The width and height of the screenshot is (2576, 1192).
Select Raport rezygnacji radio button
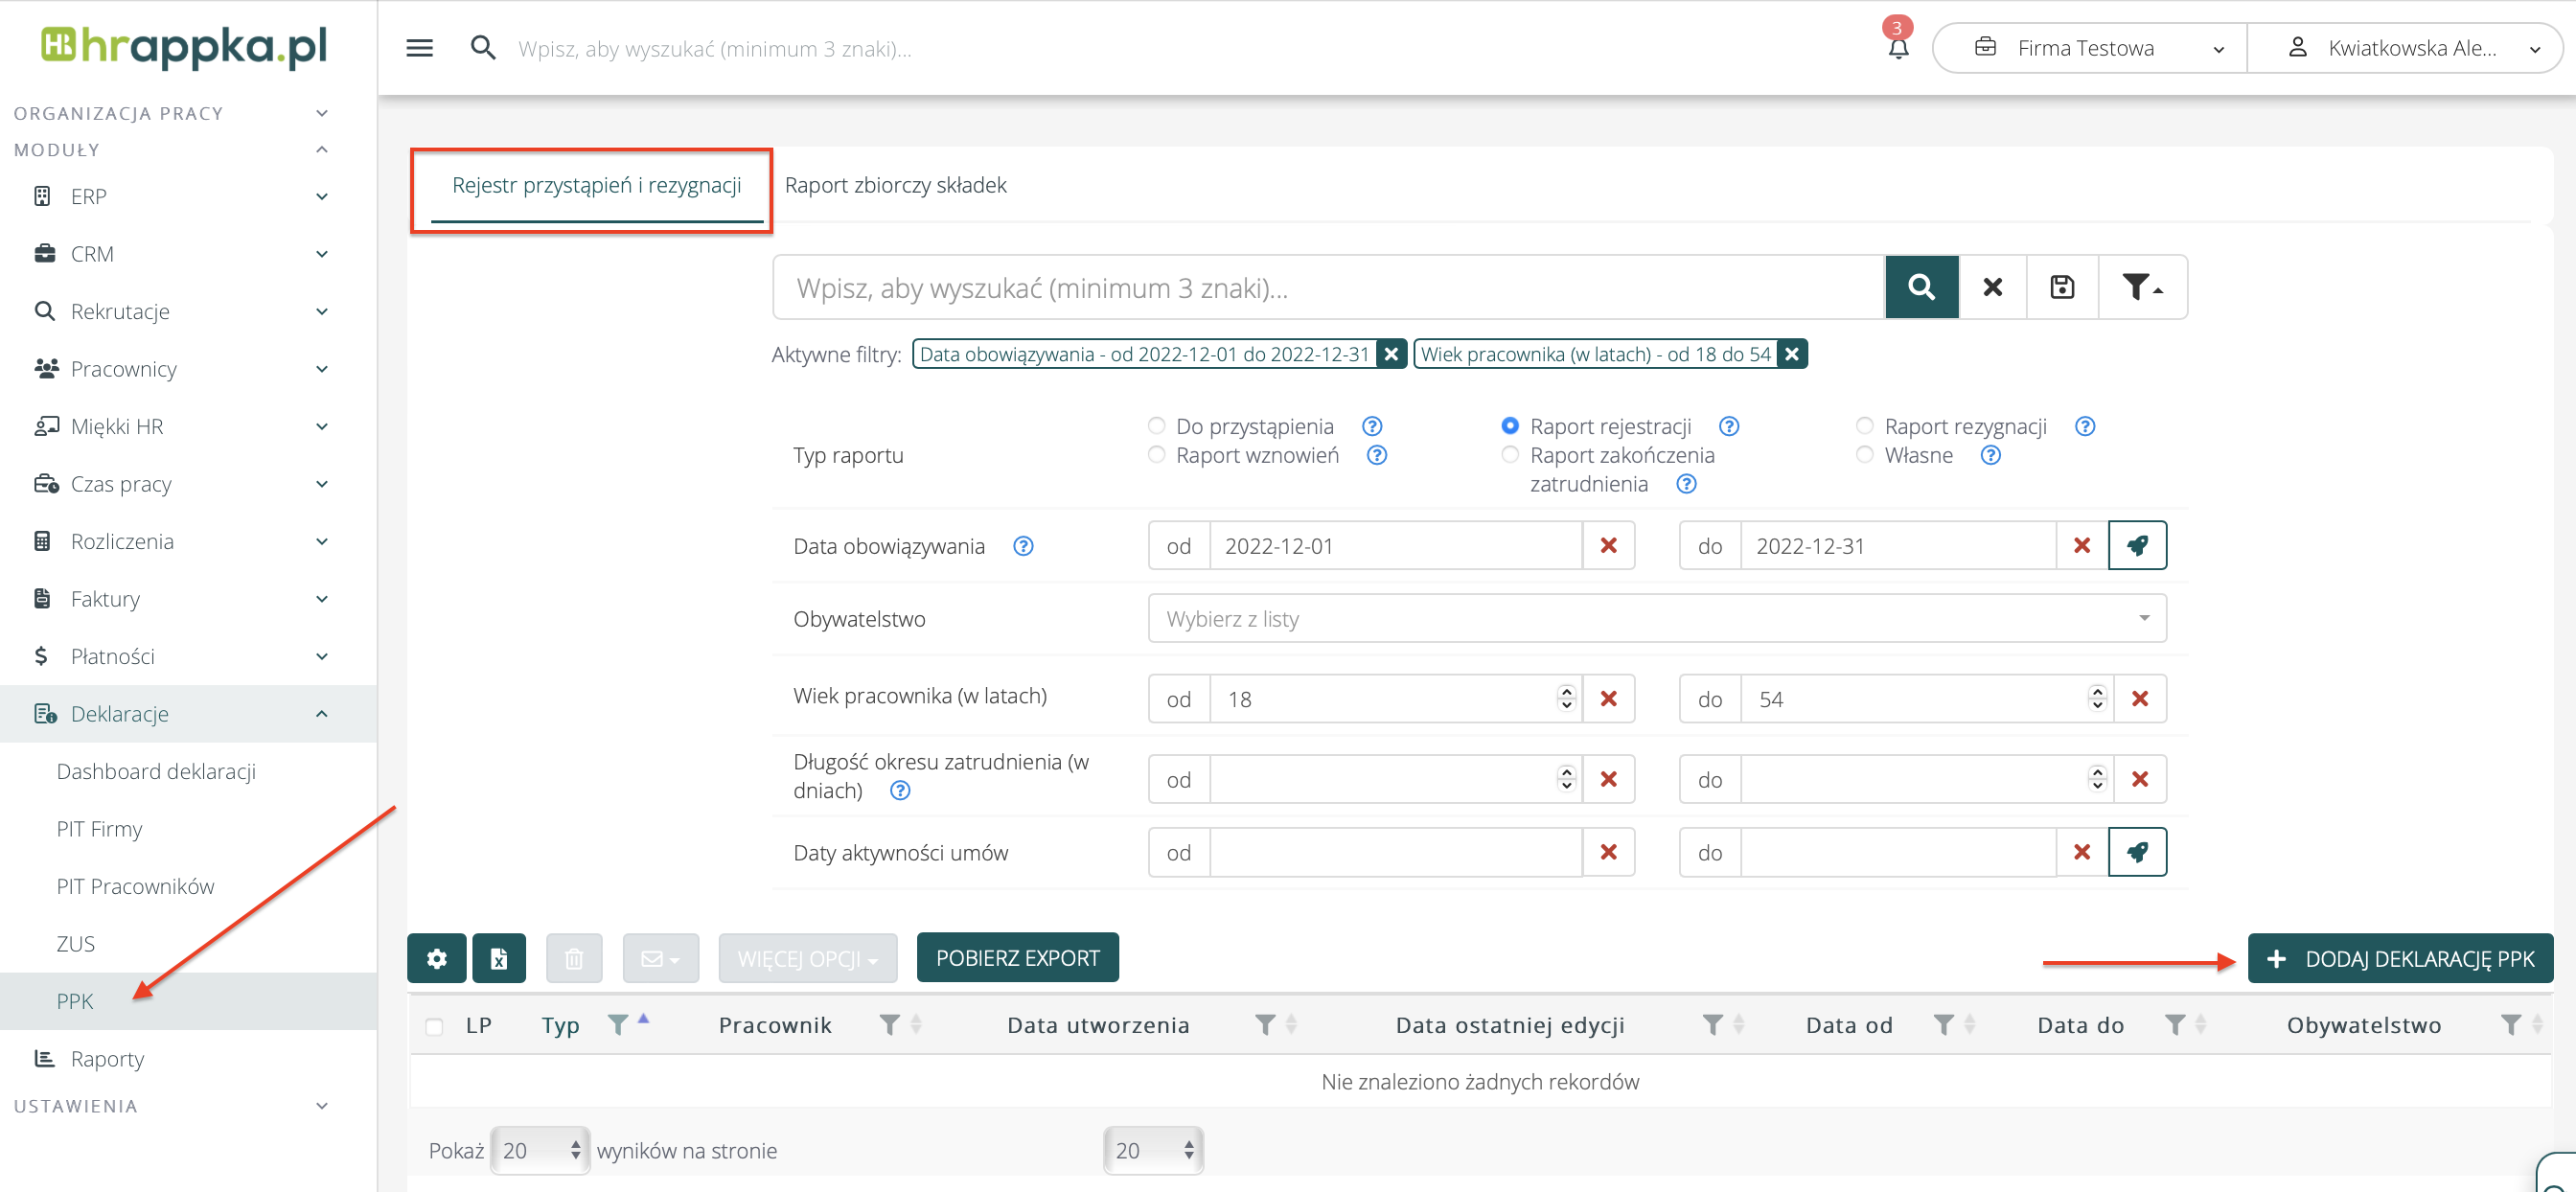click(1863, 426)
